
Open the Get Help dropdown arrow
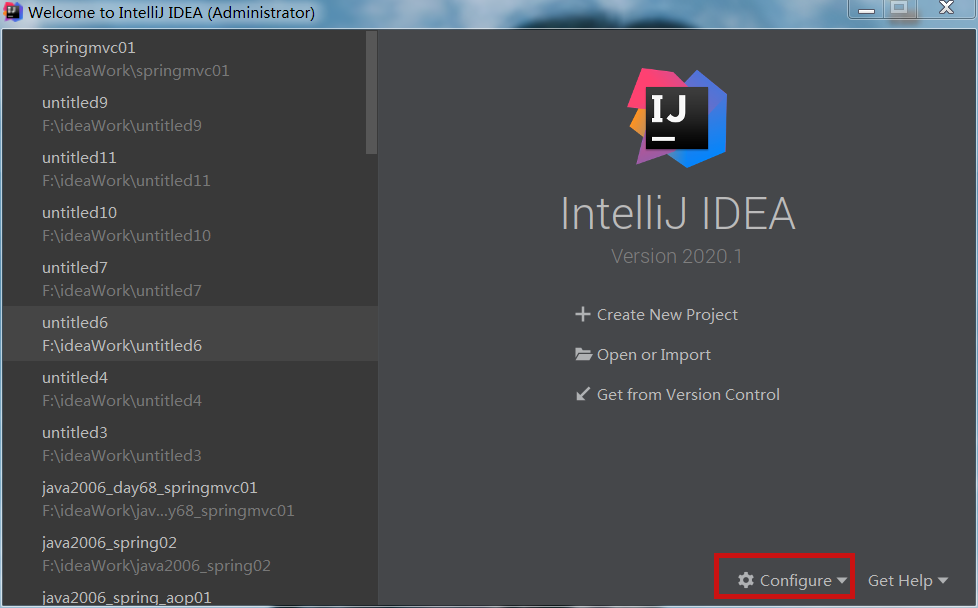coord(942,581)
